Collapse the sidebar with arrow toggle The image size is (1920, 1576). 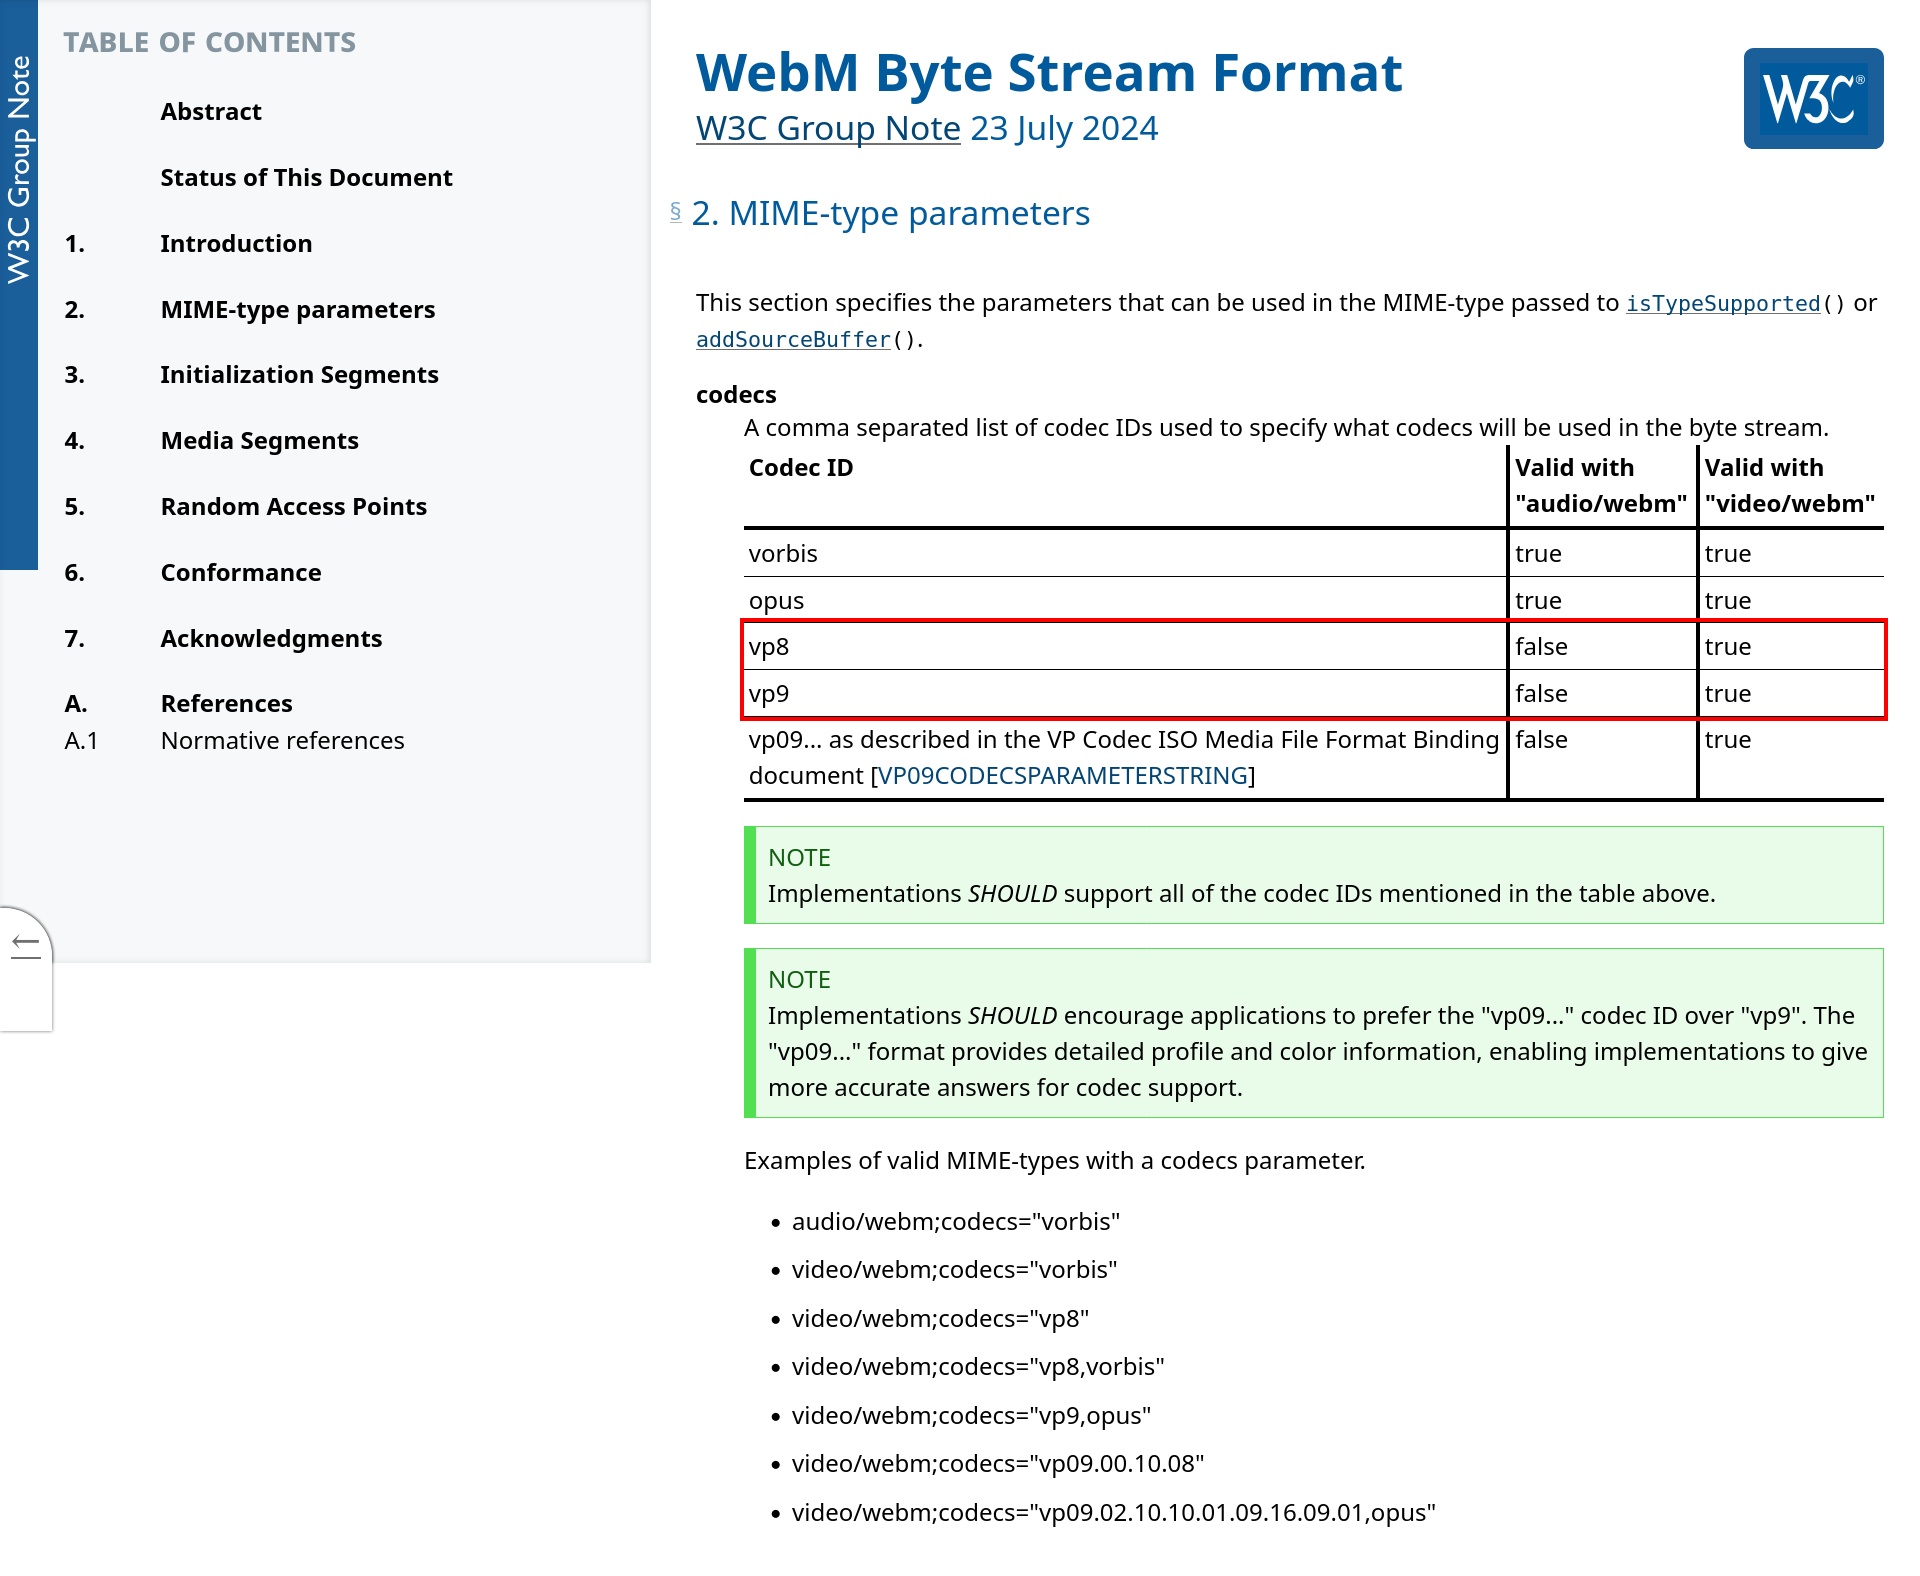pos(25,946)
